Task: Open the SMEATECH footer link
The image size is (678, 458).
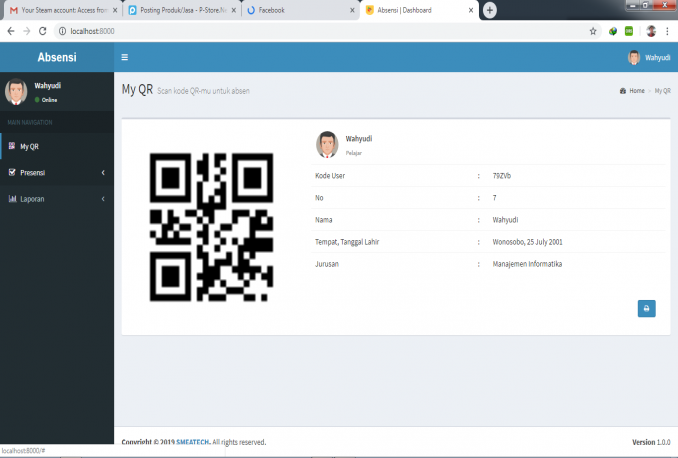Action: (x=192, y=442)
